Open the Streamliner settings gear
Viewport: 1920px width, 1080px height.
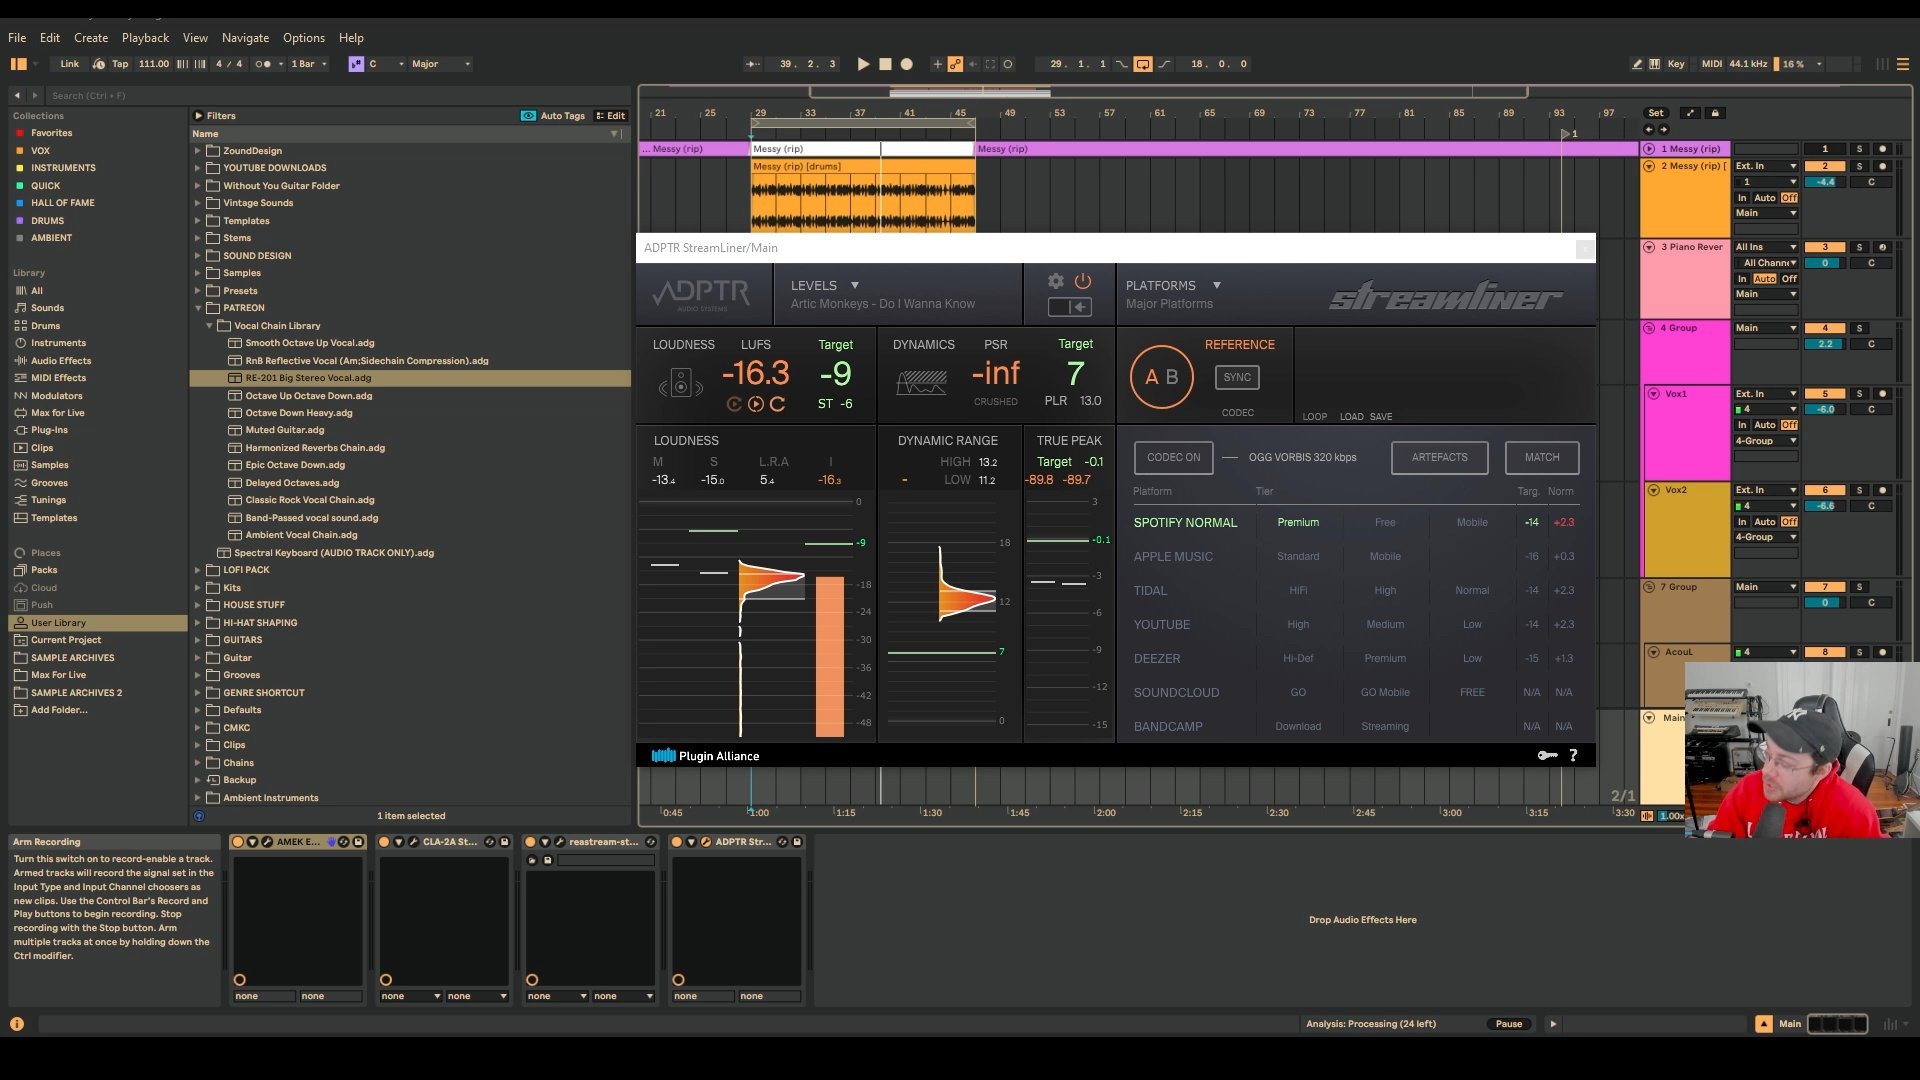coord(1055,282)
